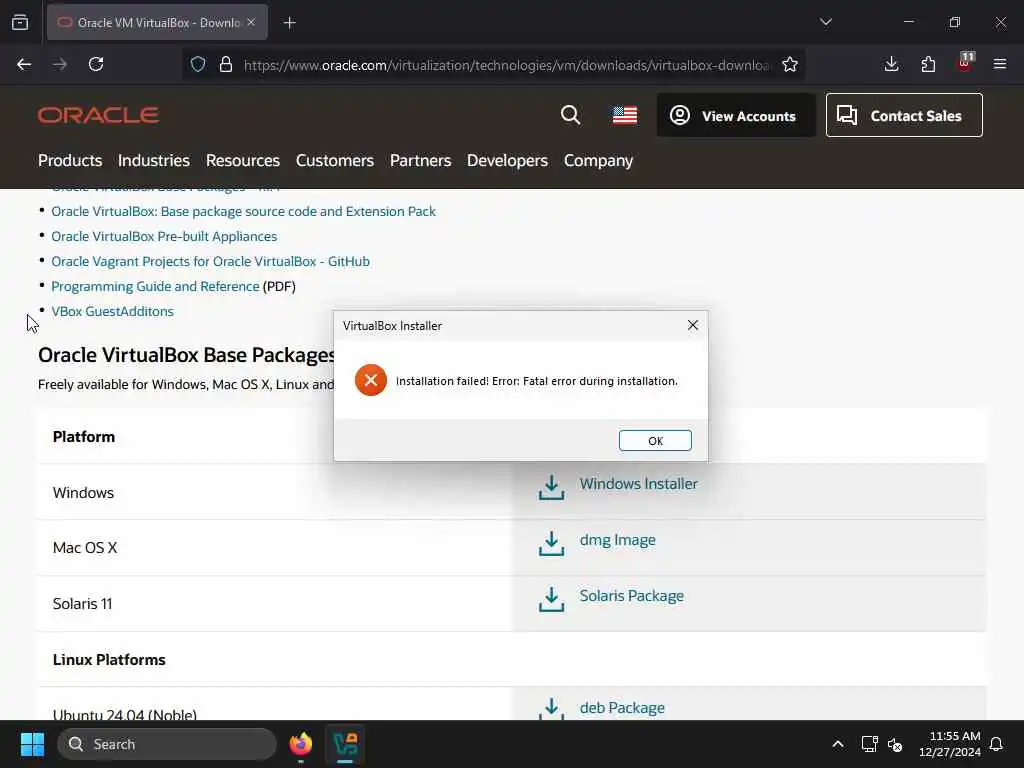This screenshot has height=768, width=1024.
Task: Open Base package source code and Extension Pack link
Action: (243, 212)
